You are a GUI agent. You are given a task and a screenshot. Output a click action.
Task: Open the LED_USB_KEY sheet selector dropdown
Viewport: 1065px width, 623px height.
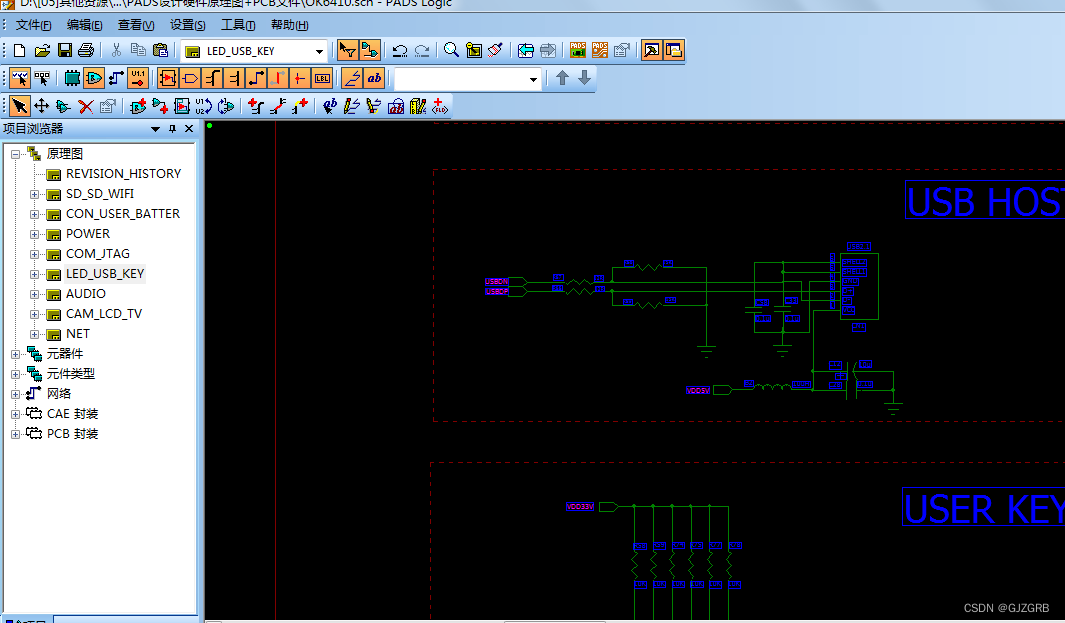(319, 52)
